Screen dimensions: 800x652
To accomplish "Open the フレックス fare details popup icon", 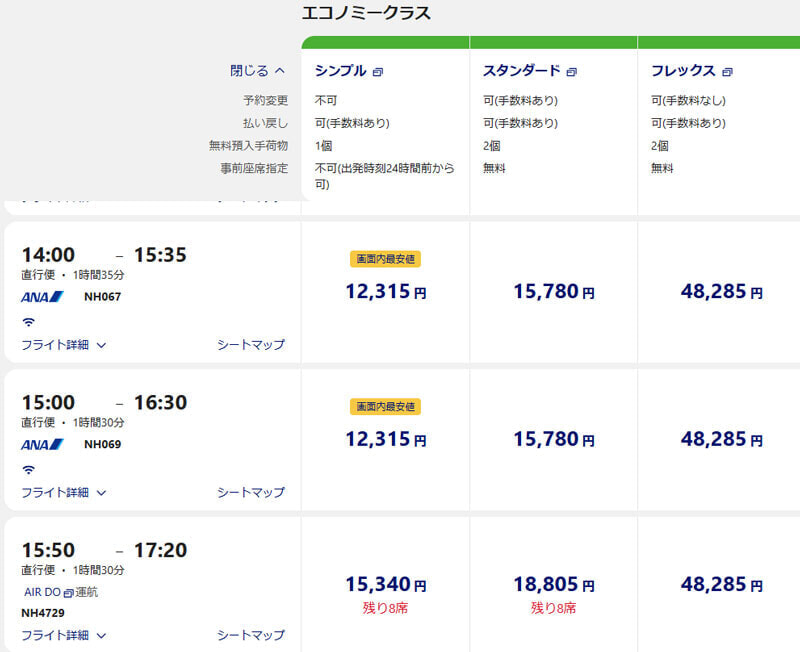I will pyautogui.click(x=728, y=72).
